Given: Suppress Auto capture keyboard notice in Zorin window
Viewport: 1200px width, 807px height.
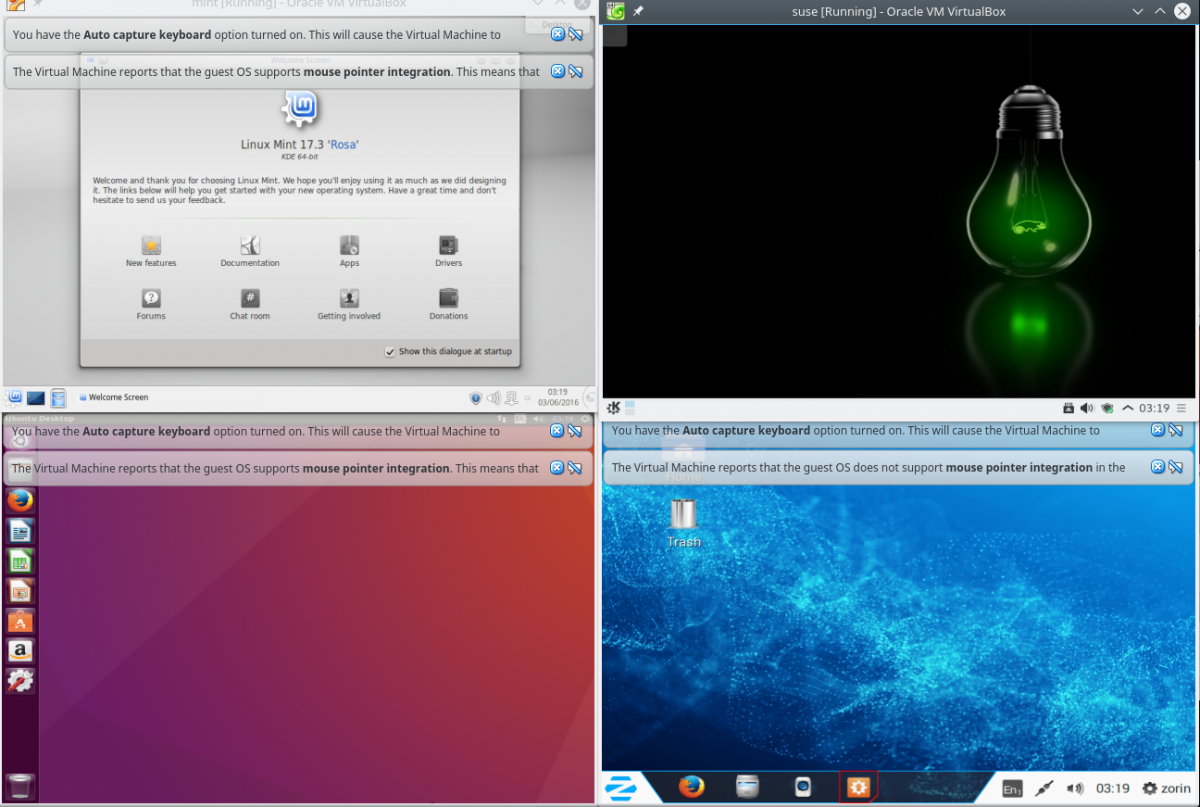Looking at the screenshot, I should (x=1176, y=430).
